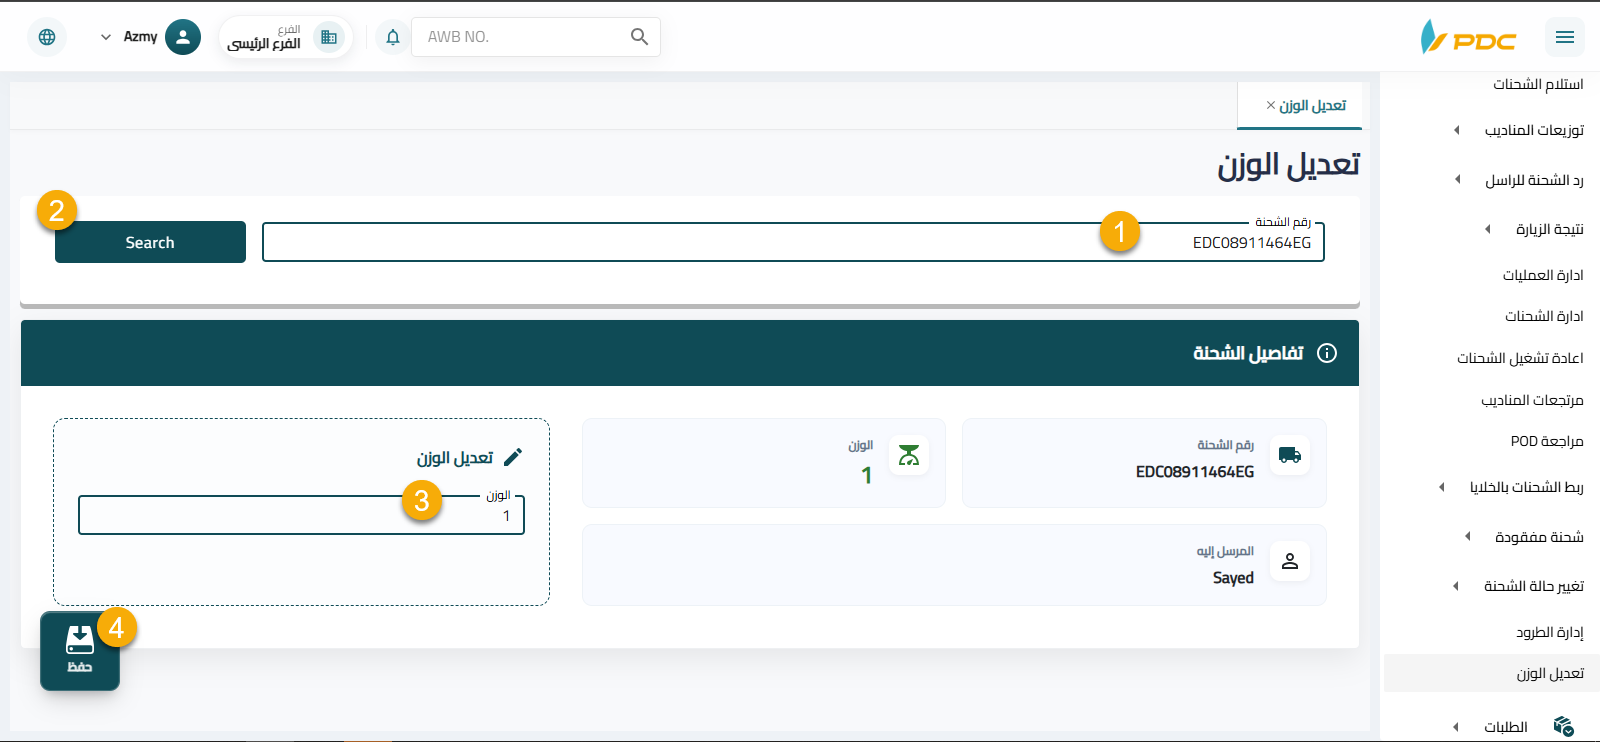Screen dimensions: 1600x742
Task: Open استلام الشحنات in sidebar
Action: (x=1538, y=84)
